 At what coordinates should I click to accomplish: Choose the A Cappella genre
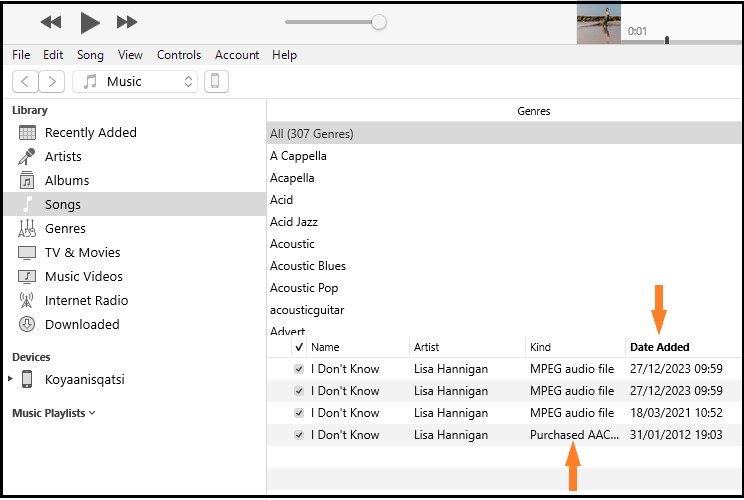tap(298, 156)
